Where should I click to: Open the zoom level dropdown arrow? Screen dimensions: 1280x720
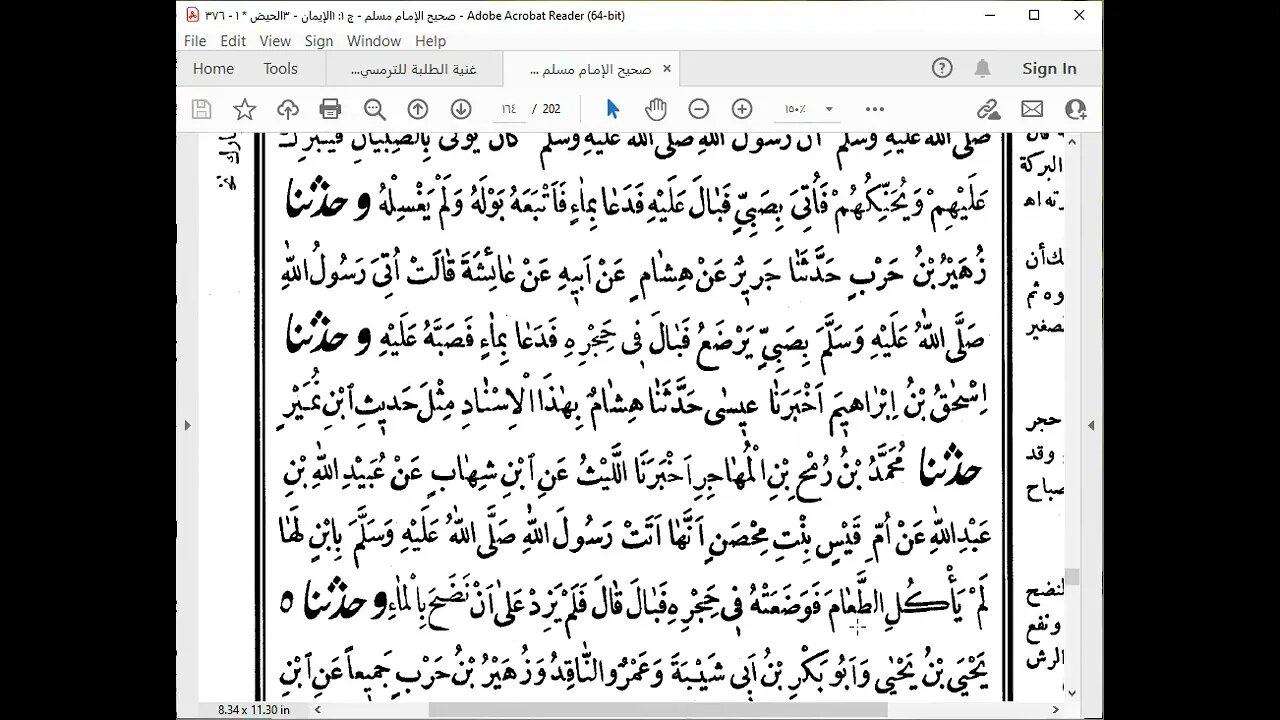click(x=829, y=109)
